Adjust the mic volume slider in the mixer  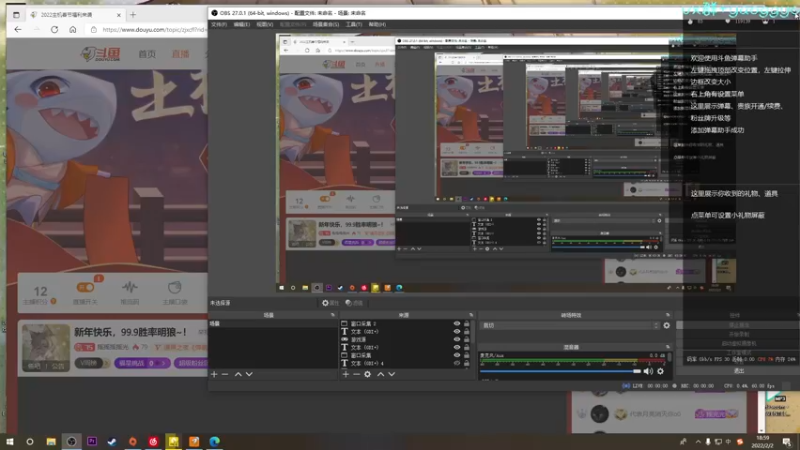(x=560, y=371)
